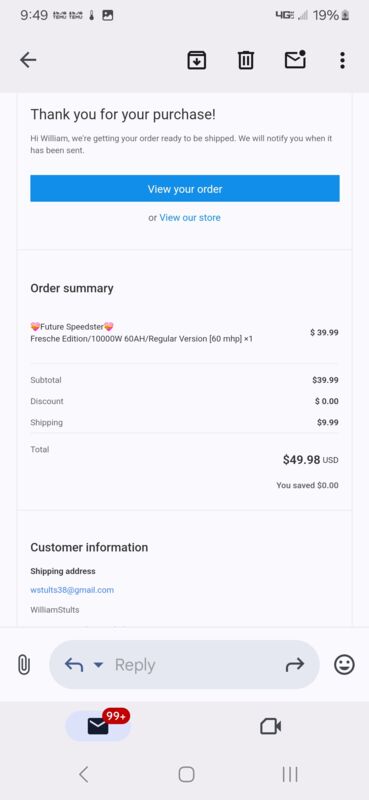Image resolution: width=369 pixels, height=800 pixels.
Task: Open the emoji reaction picker
Action: tap(345, 664)
